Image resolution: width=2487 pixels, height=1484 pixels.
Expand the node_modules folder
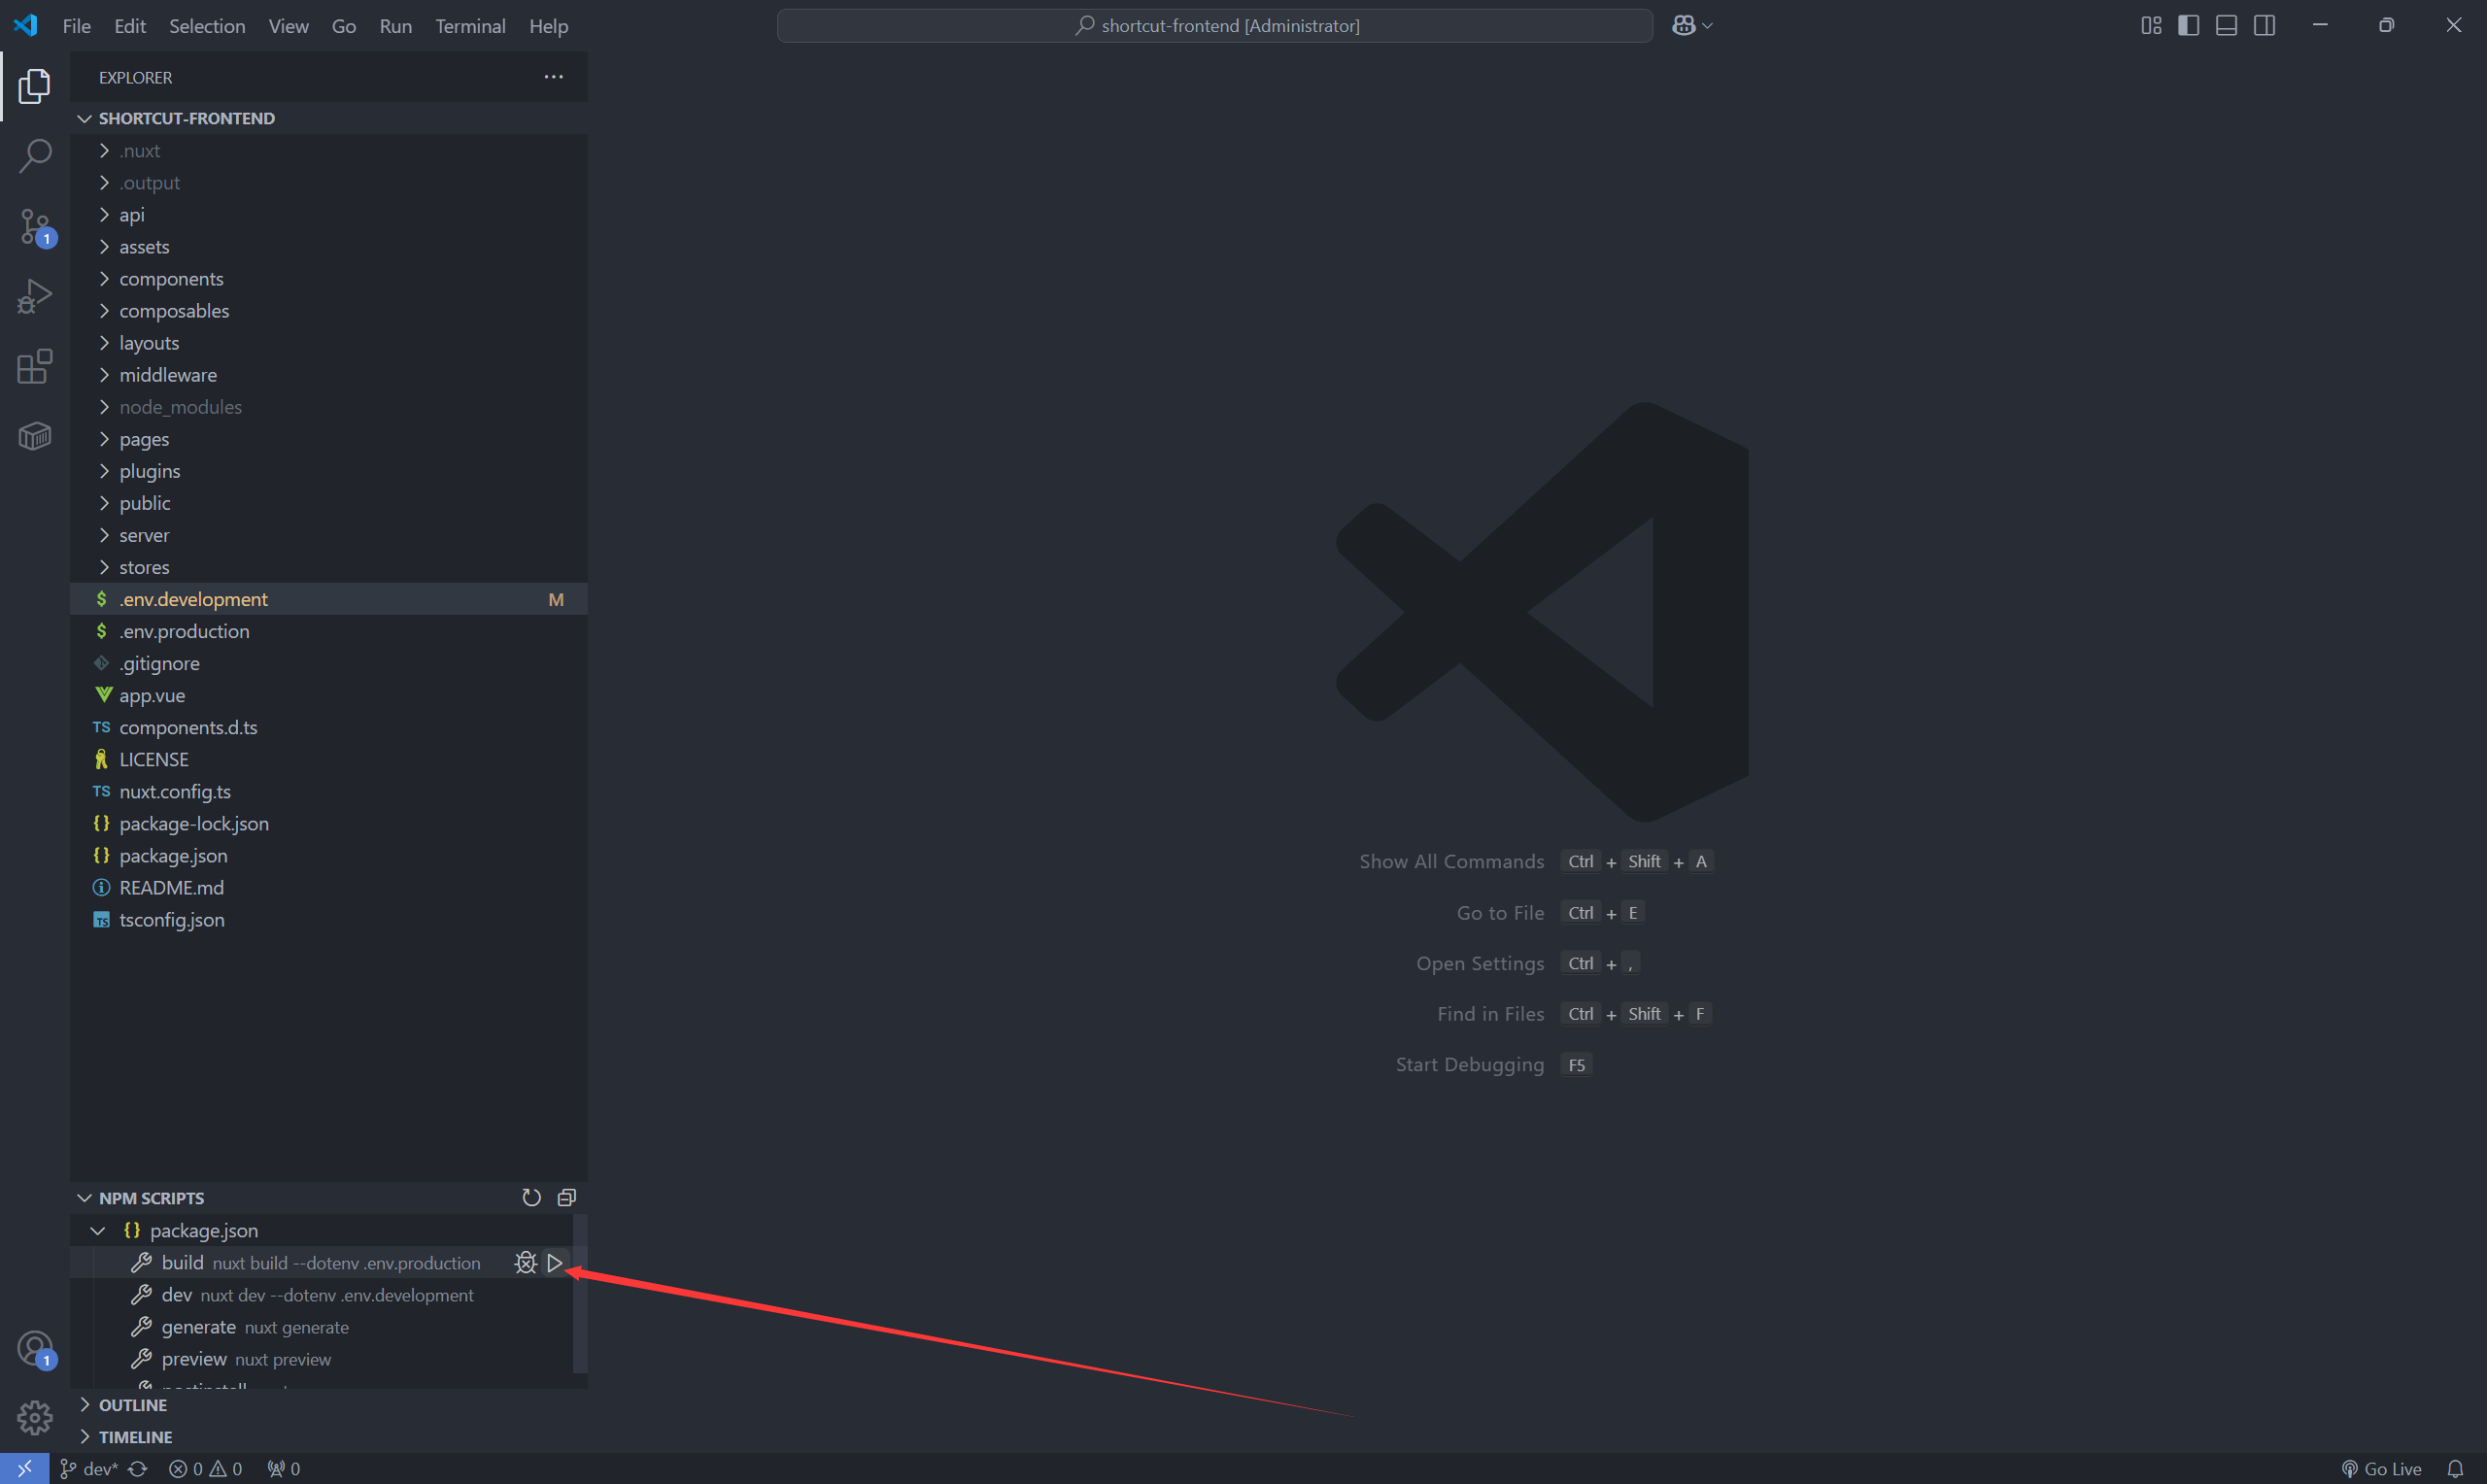(329, 406)
